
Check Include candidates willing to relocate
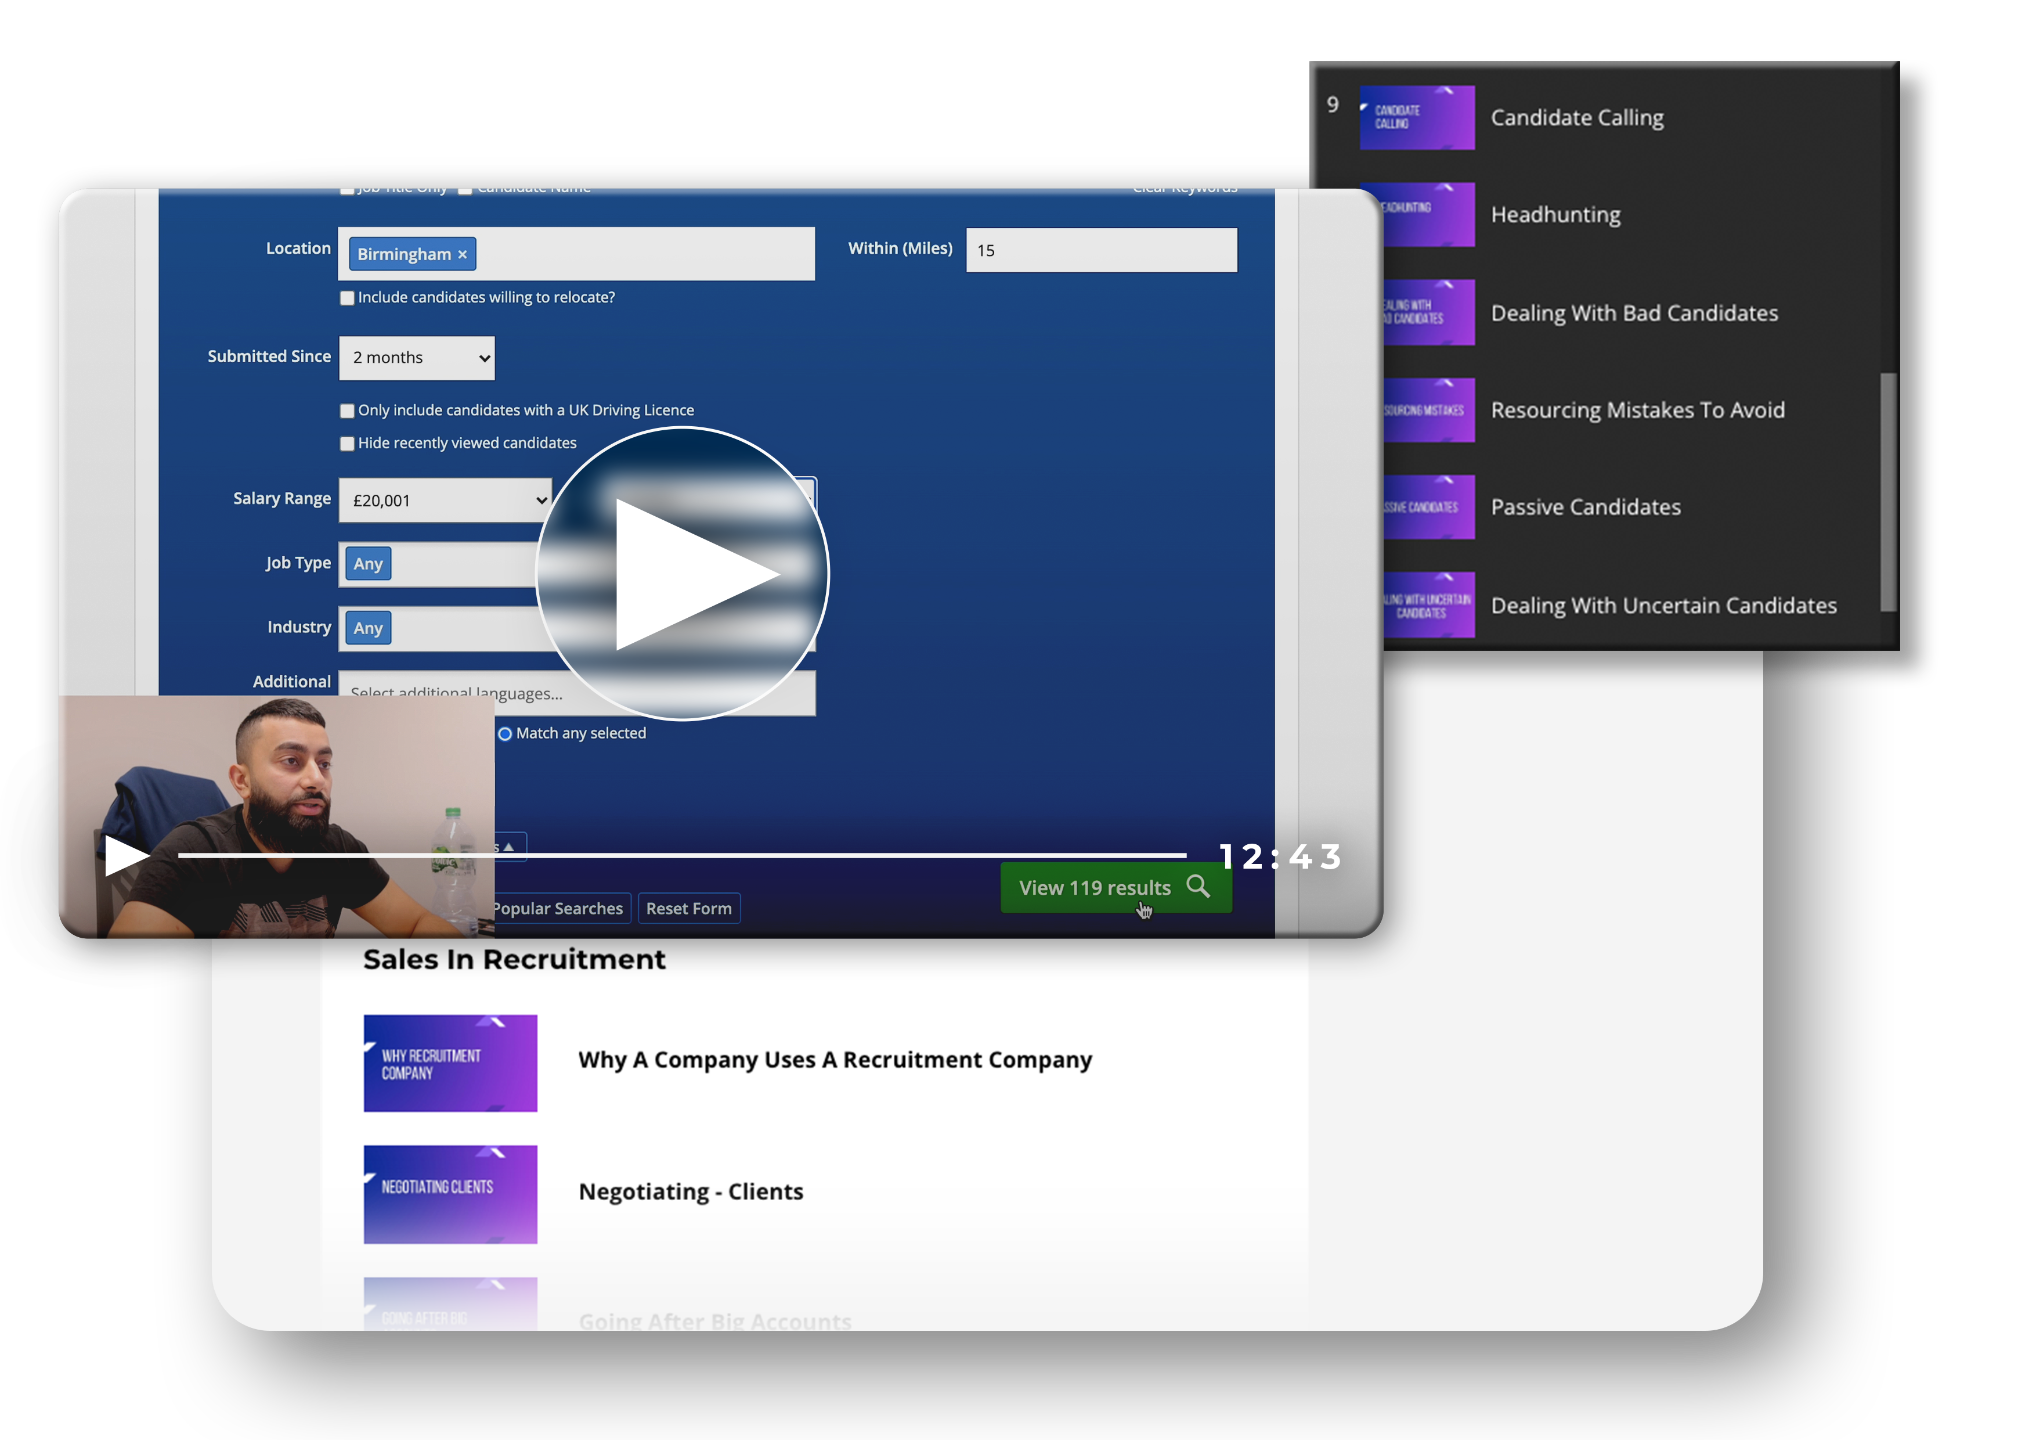pyautogui.click(x=347, y=298)
